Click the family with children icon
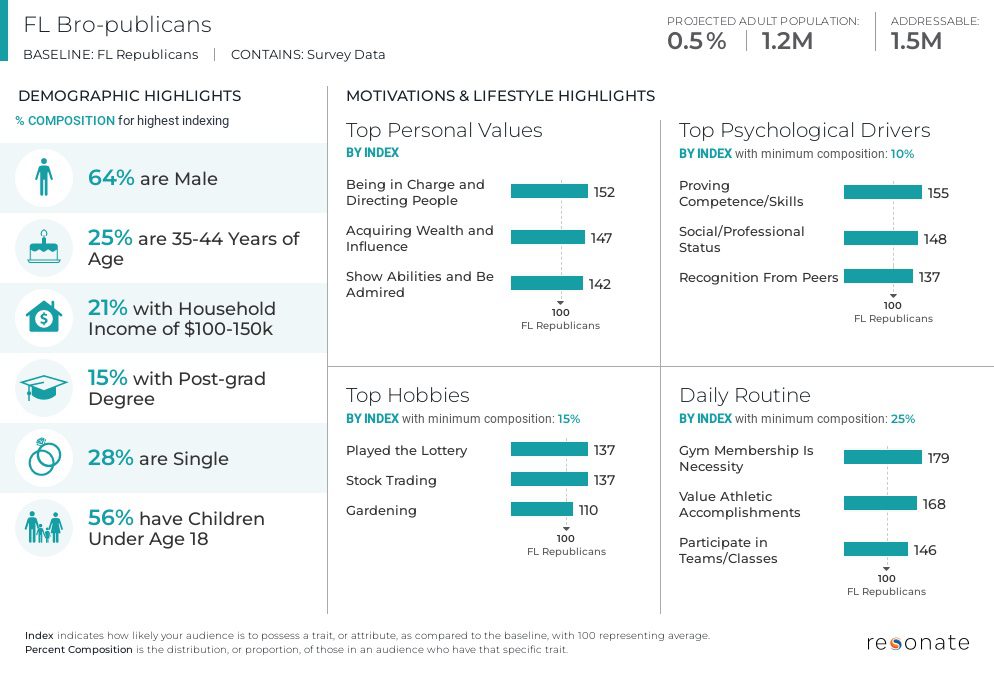 (x=44, y=527)
